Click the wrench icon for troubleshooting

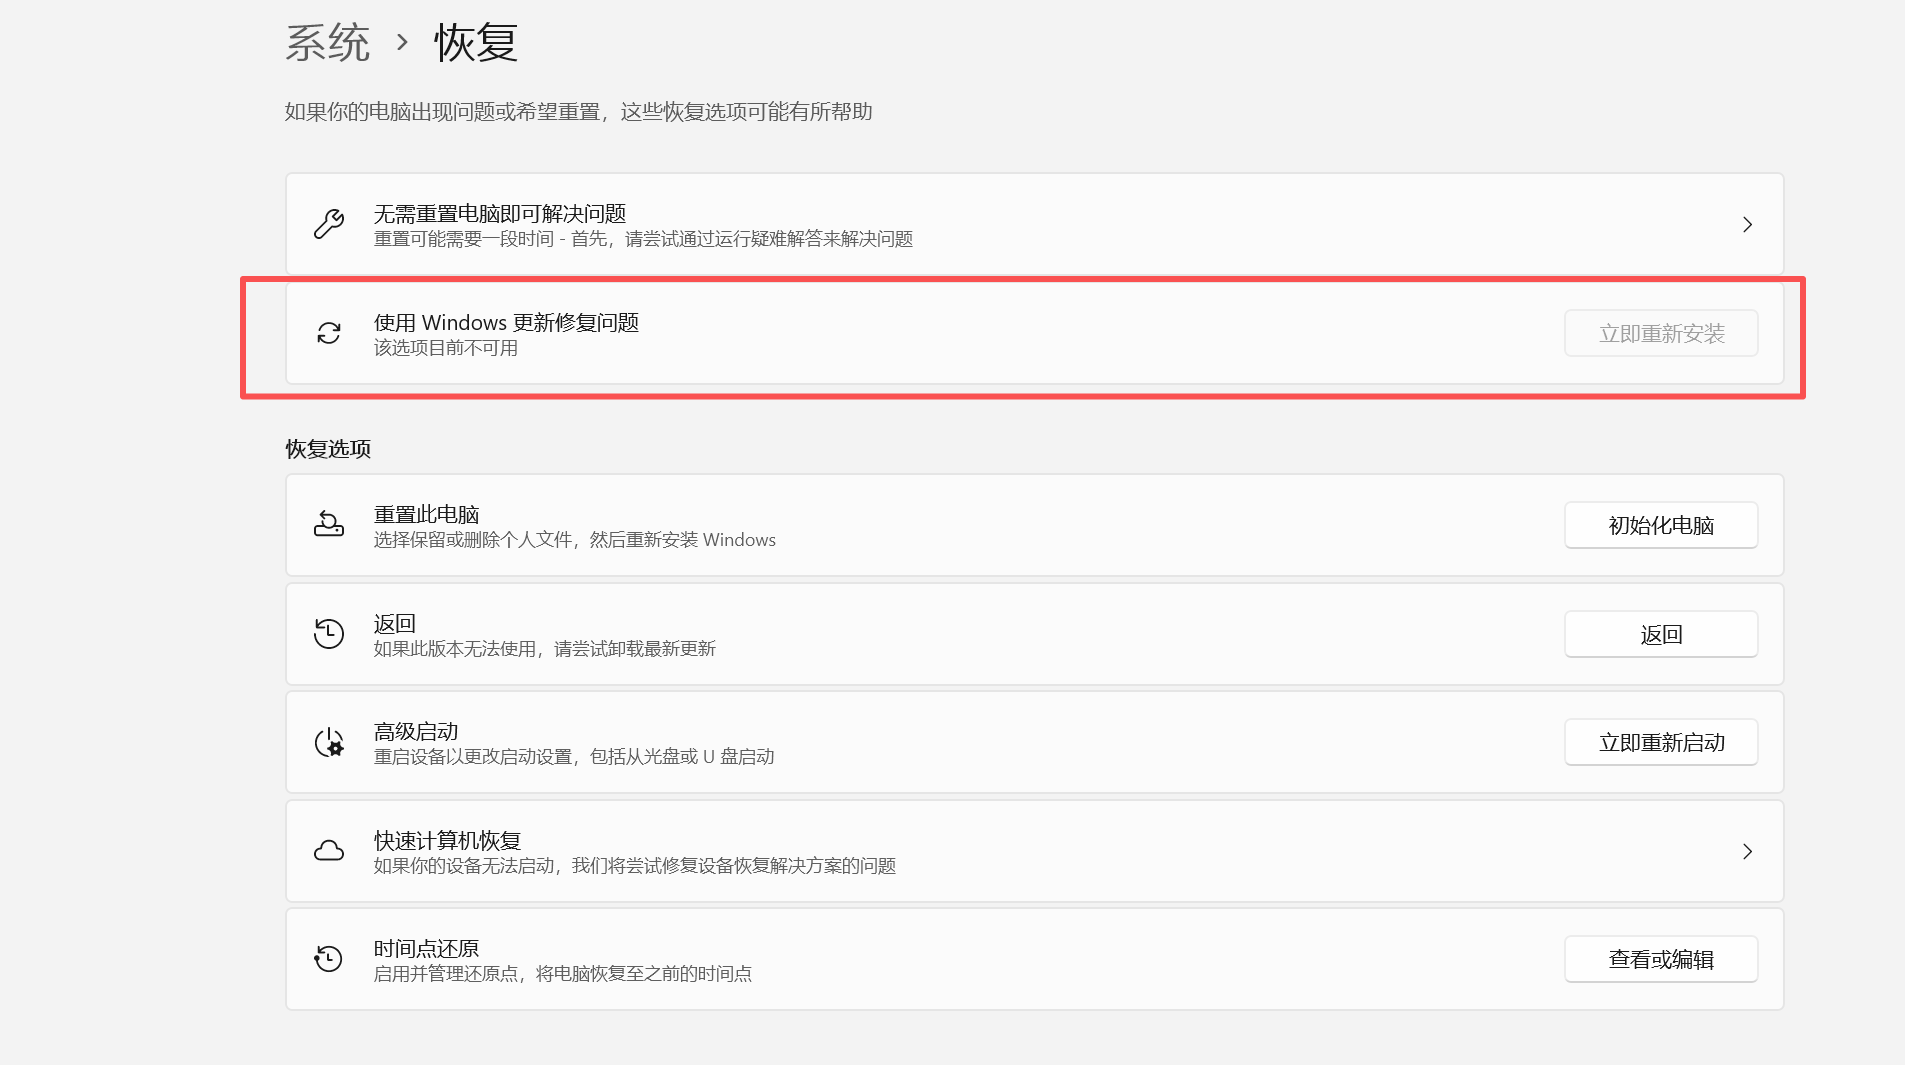[x=329, y=224]
